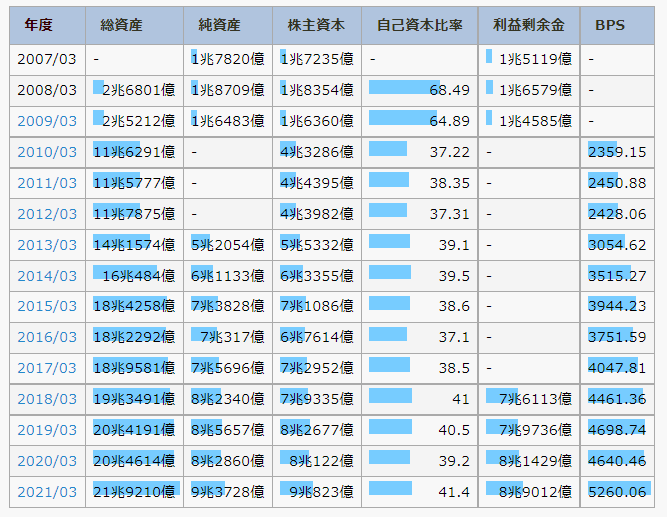The image size is (667, 517).
Task: Click the 5260.06 BPS value
Action: pyautogui.click(x=617, y=492)
